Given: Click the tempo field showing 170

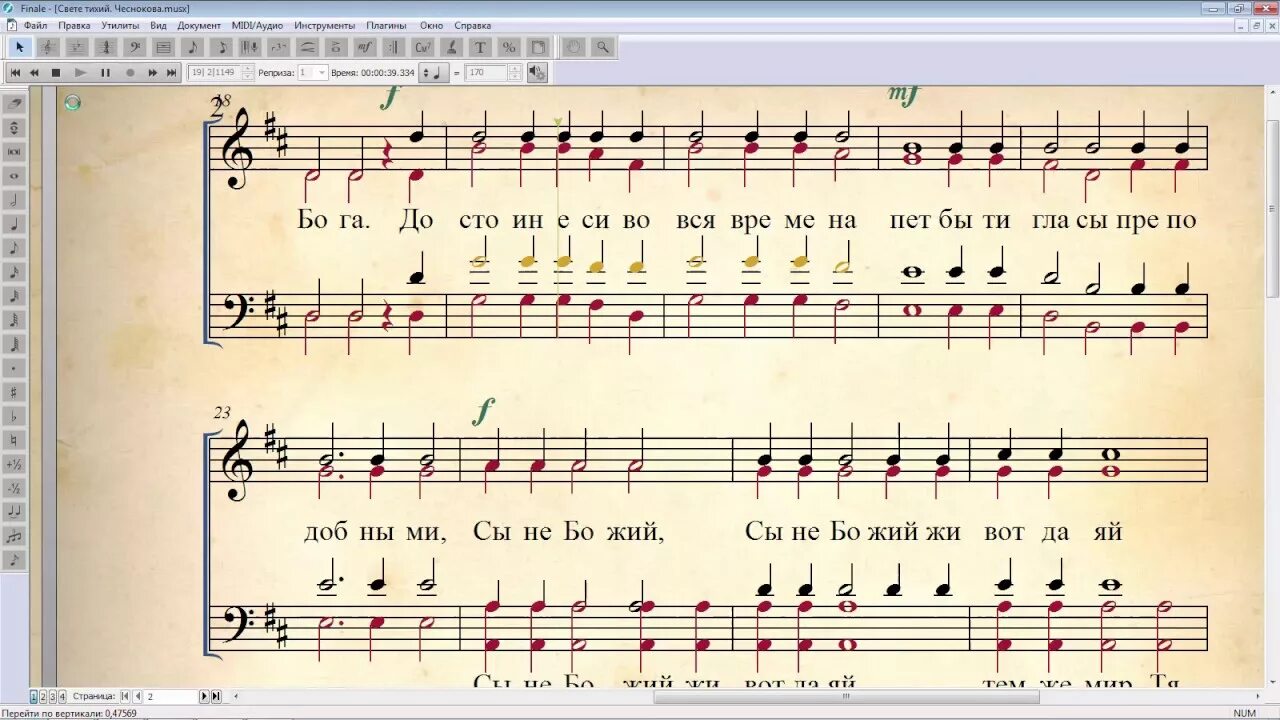Looking at the screenshot, I should click(486, 73).
